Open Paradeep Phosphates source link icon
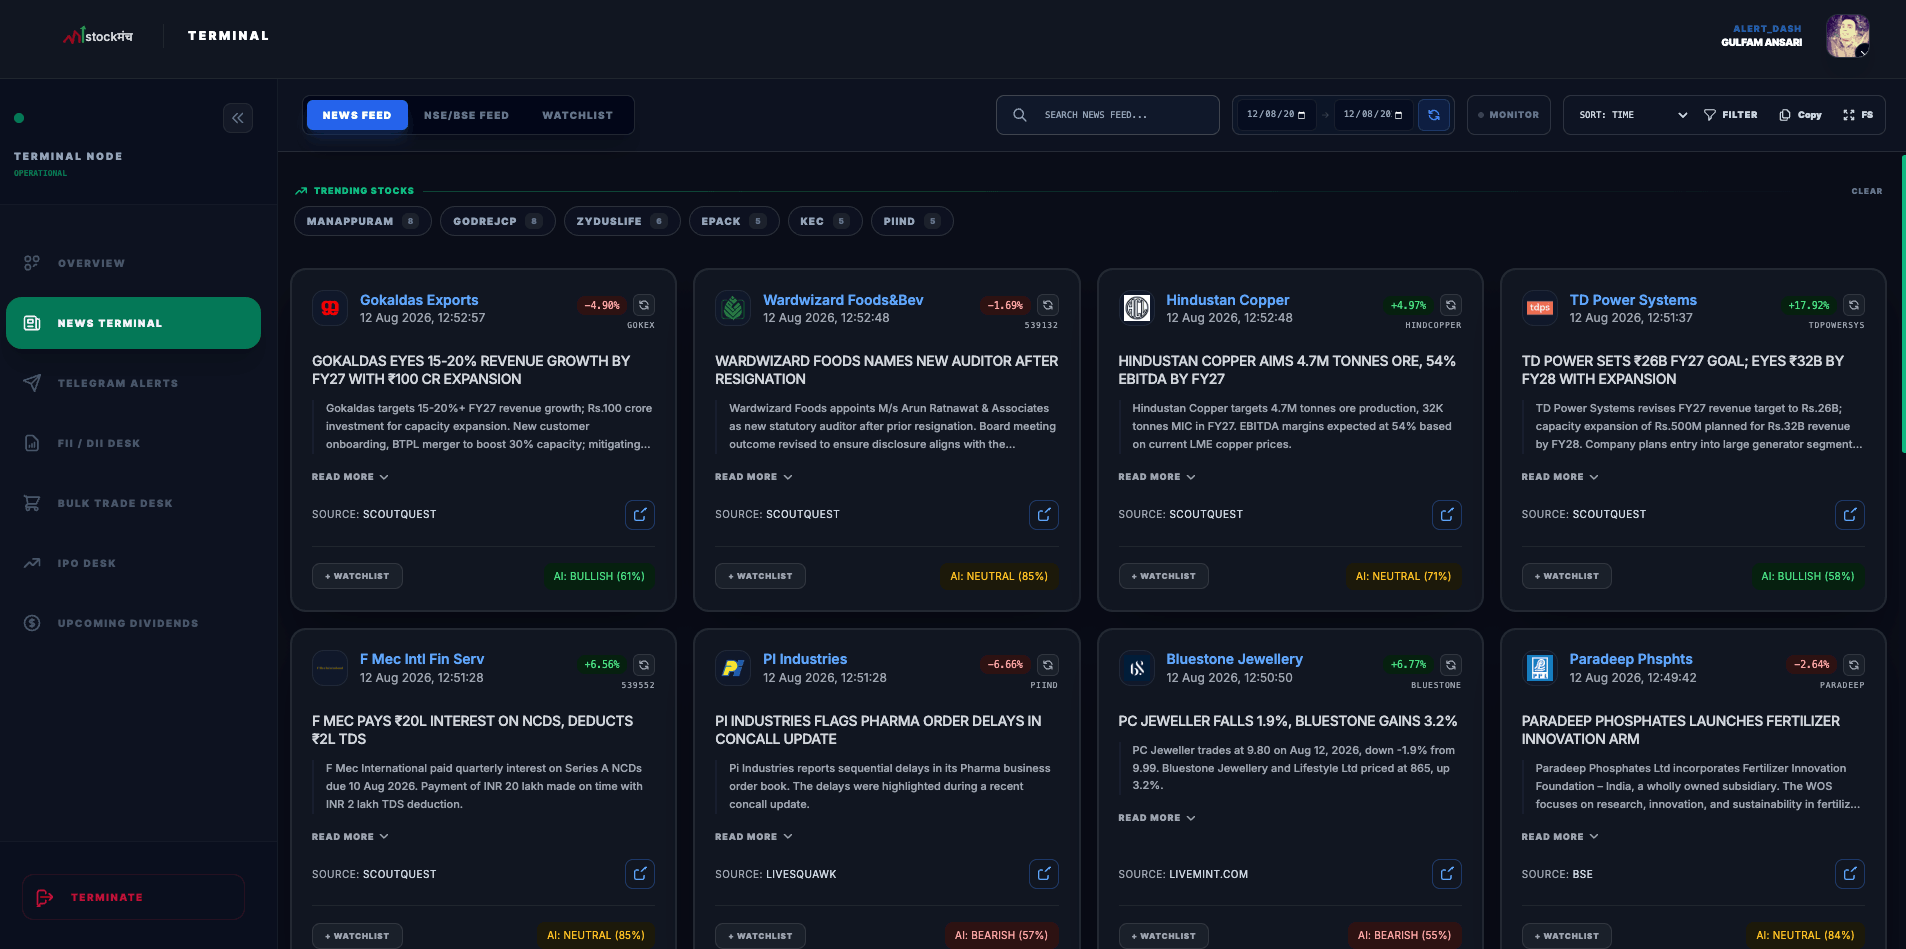Screen dimensions: 1906x949 pyautogui.click(x=1850, y=874)
